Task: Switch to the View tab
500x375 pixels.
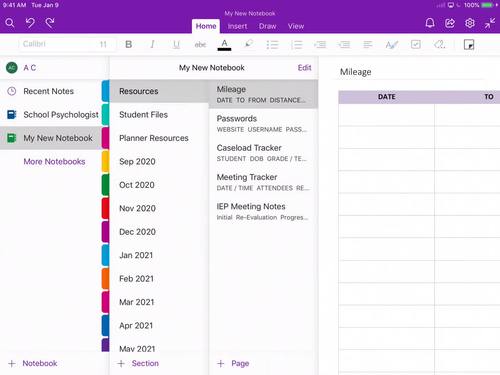Action: pos(296,26)
